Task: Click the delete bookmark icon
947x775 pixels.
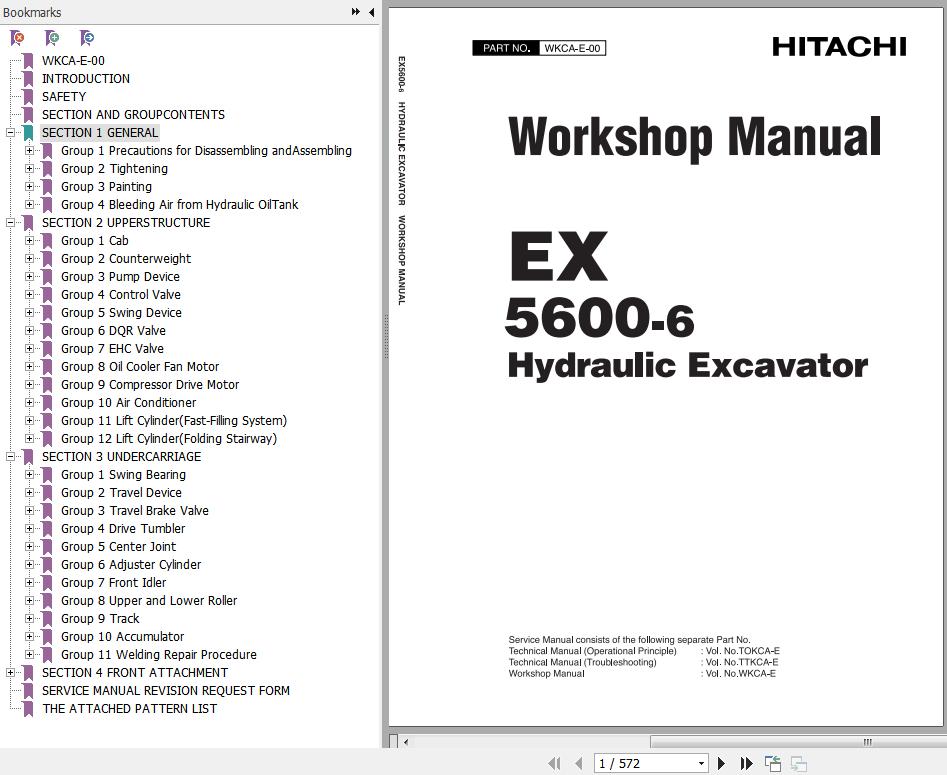Action: click(x=18, y=38)
